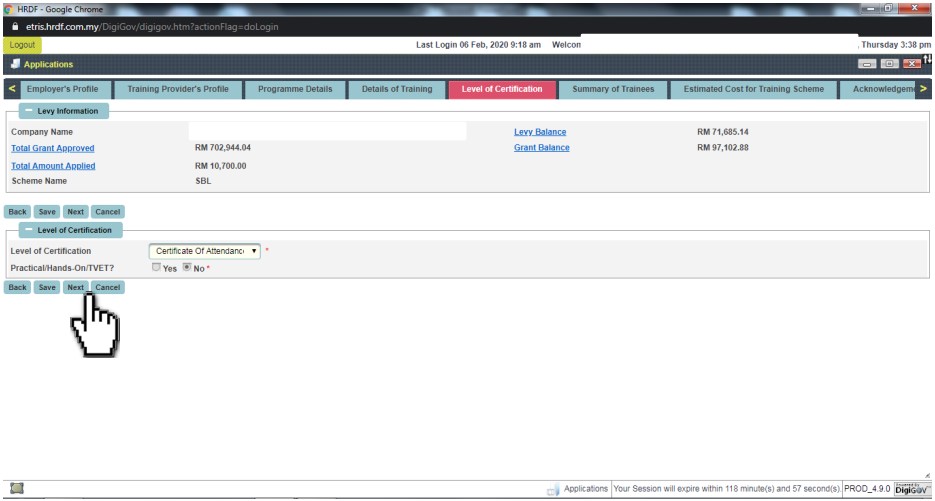Select No for Practical/Hands-On/TVET

(x=186, y=268)
